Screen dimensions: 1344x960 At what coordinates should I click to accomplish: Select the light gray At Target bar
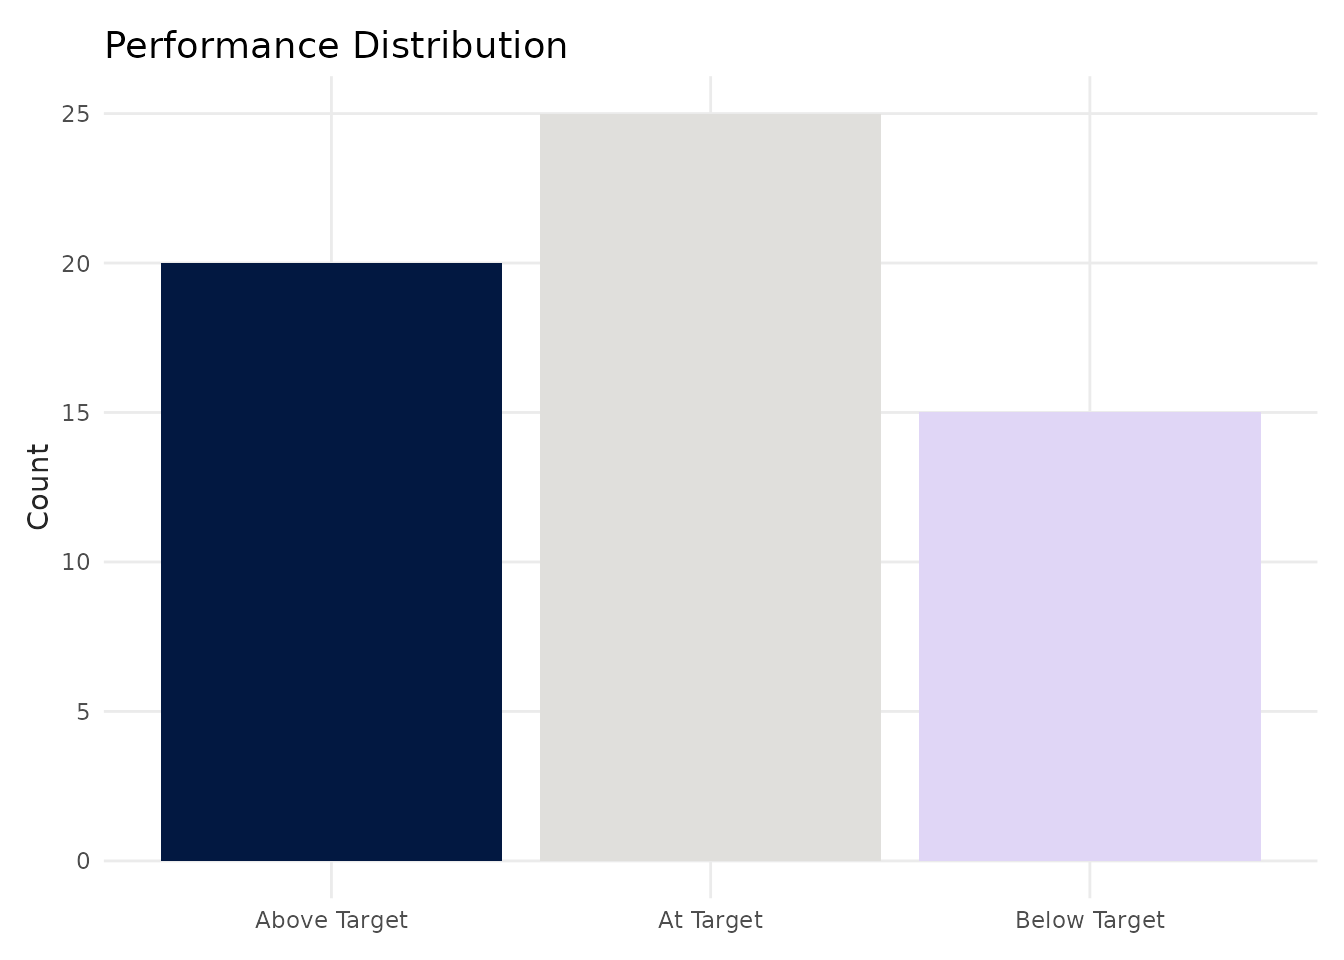click(710, 487)
